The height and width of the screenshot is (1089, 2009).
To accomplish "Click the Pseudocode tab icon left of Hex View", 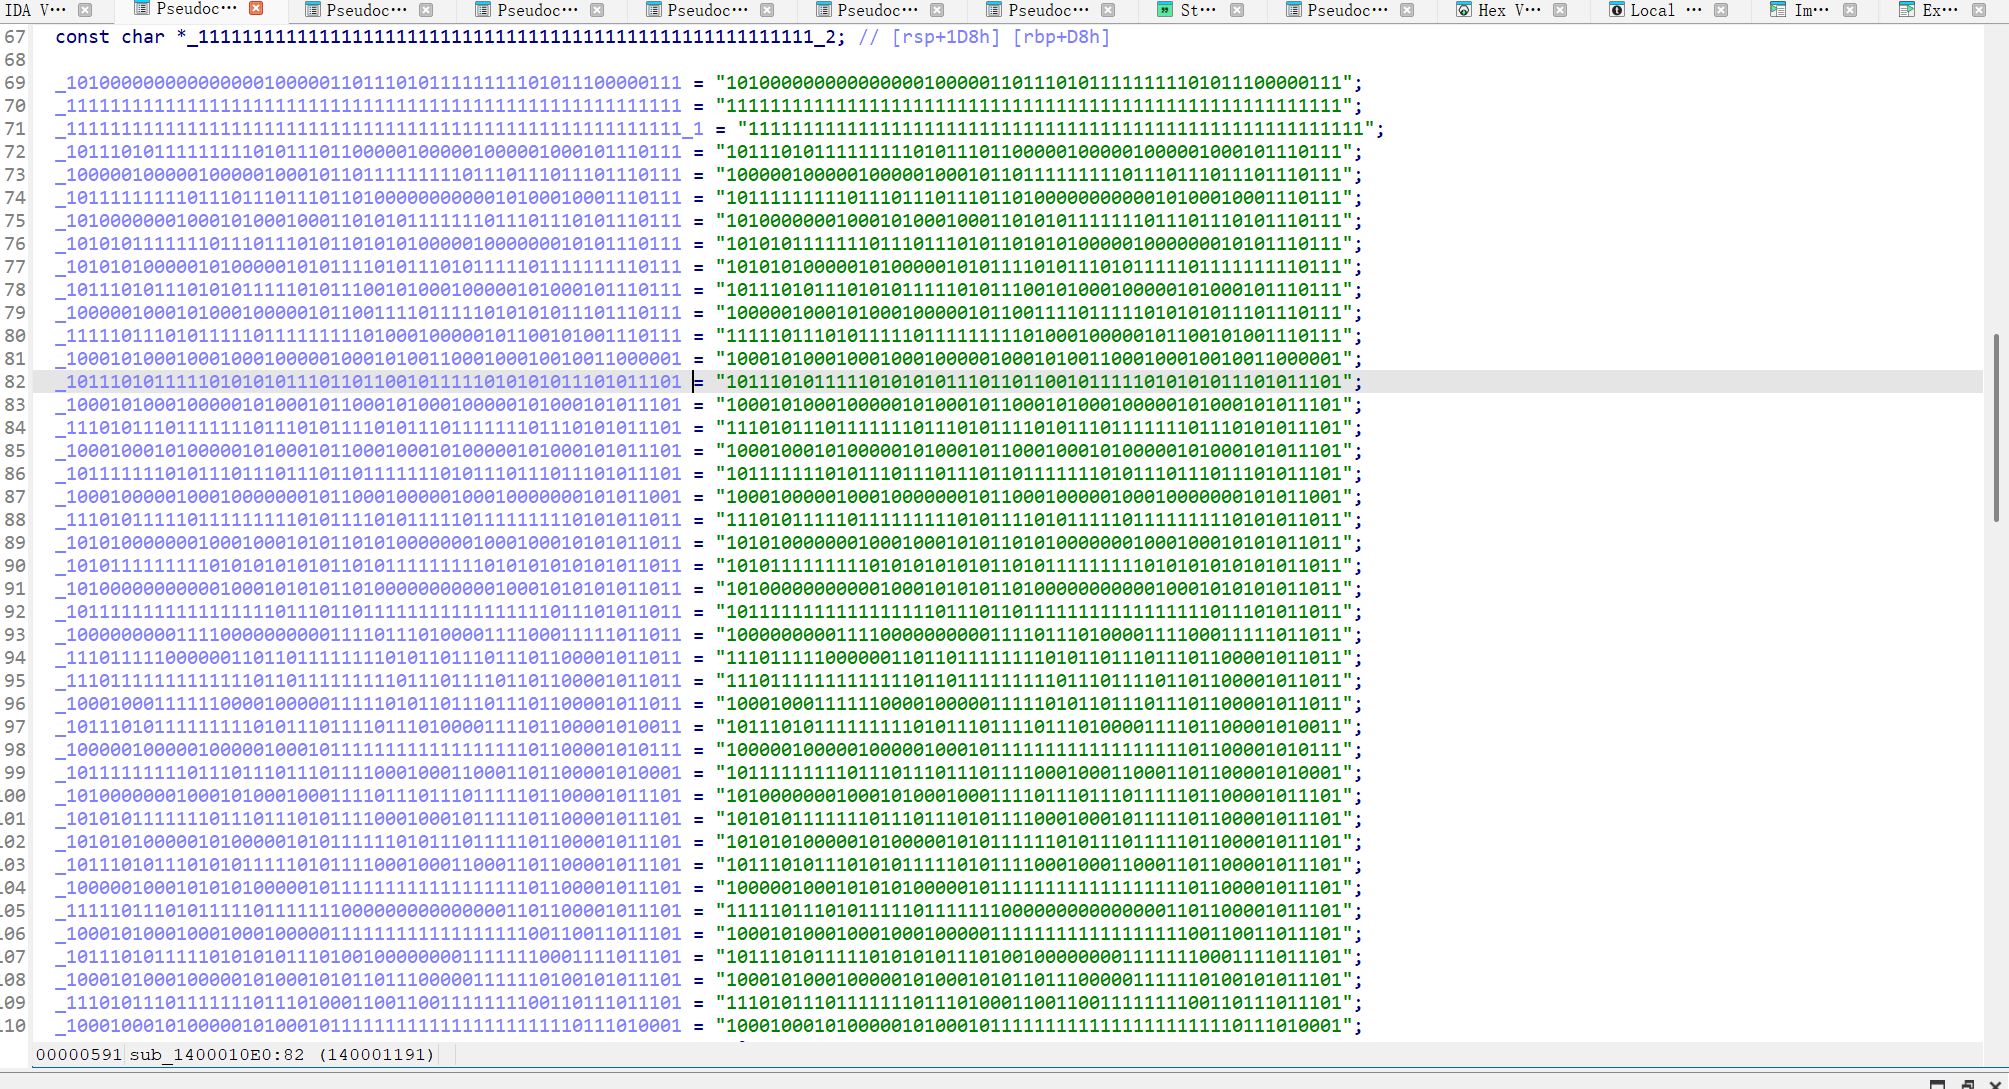I will [x=1293, y=10].
